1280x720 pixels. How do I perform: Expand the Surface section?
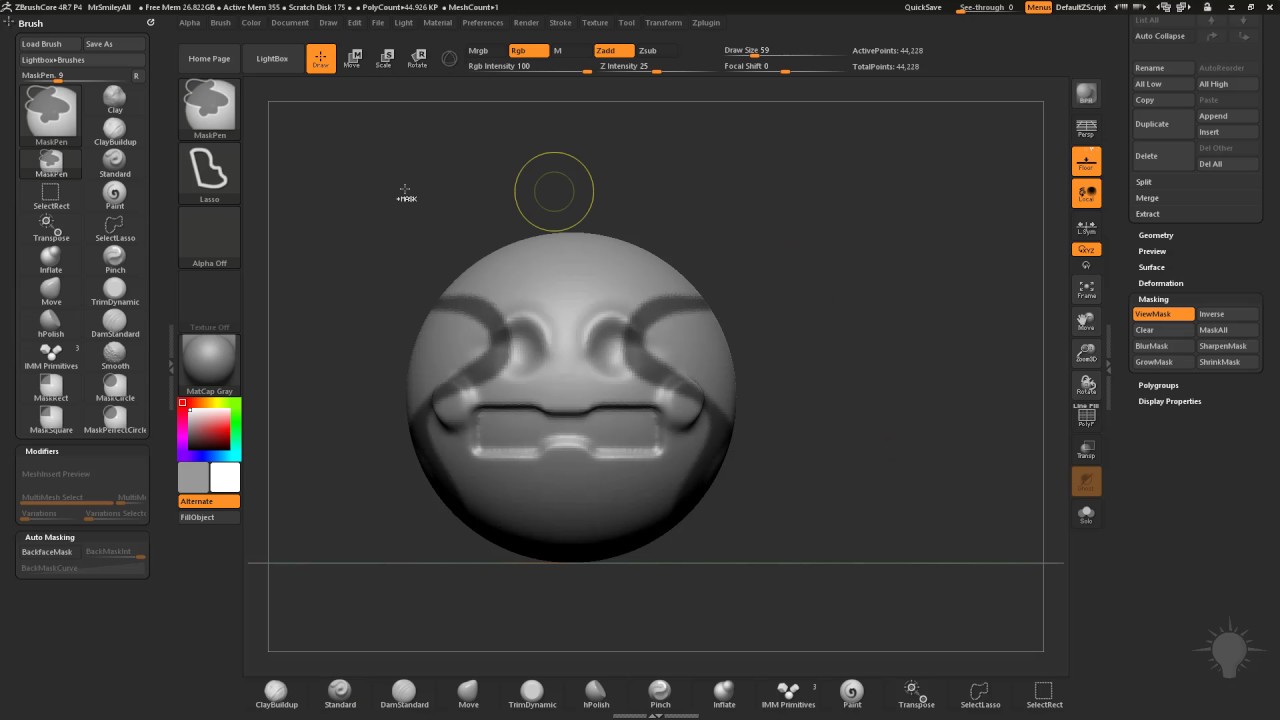click(x=1152, y=267)
